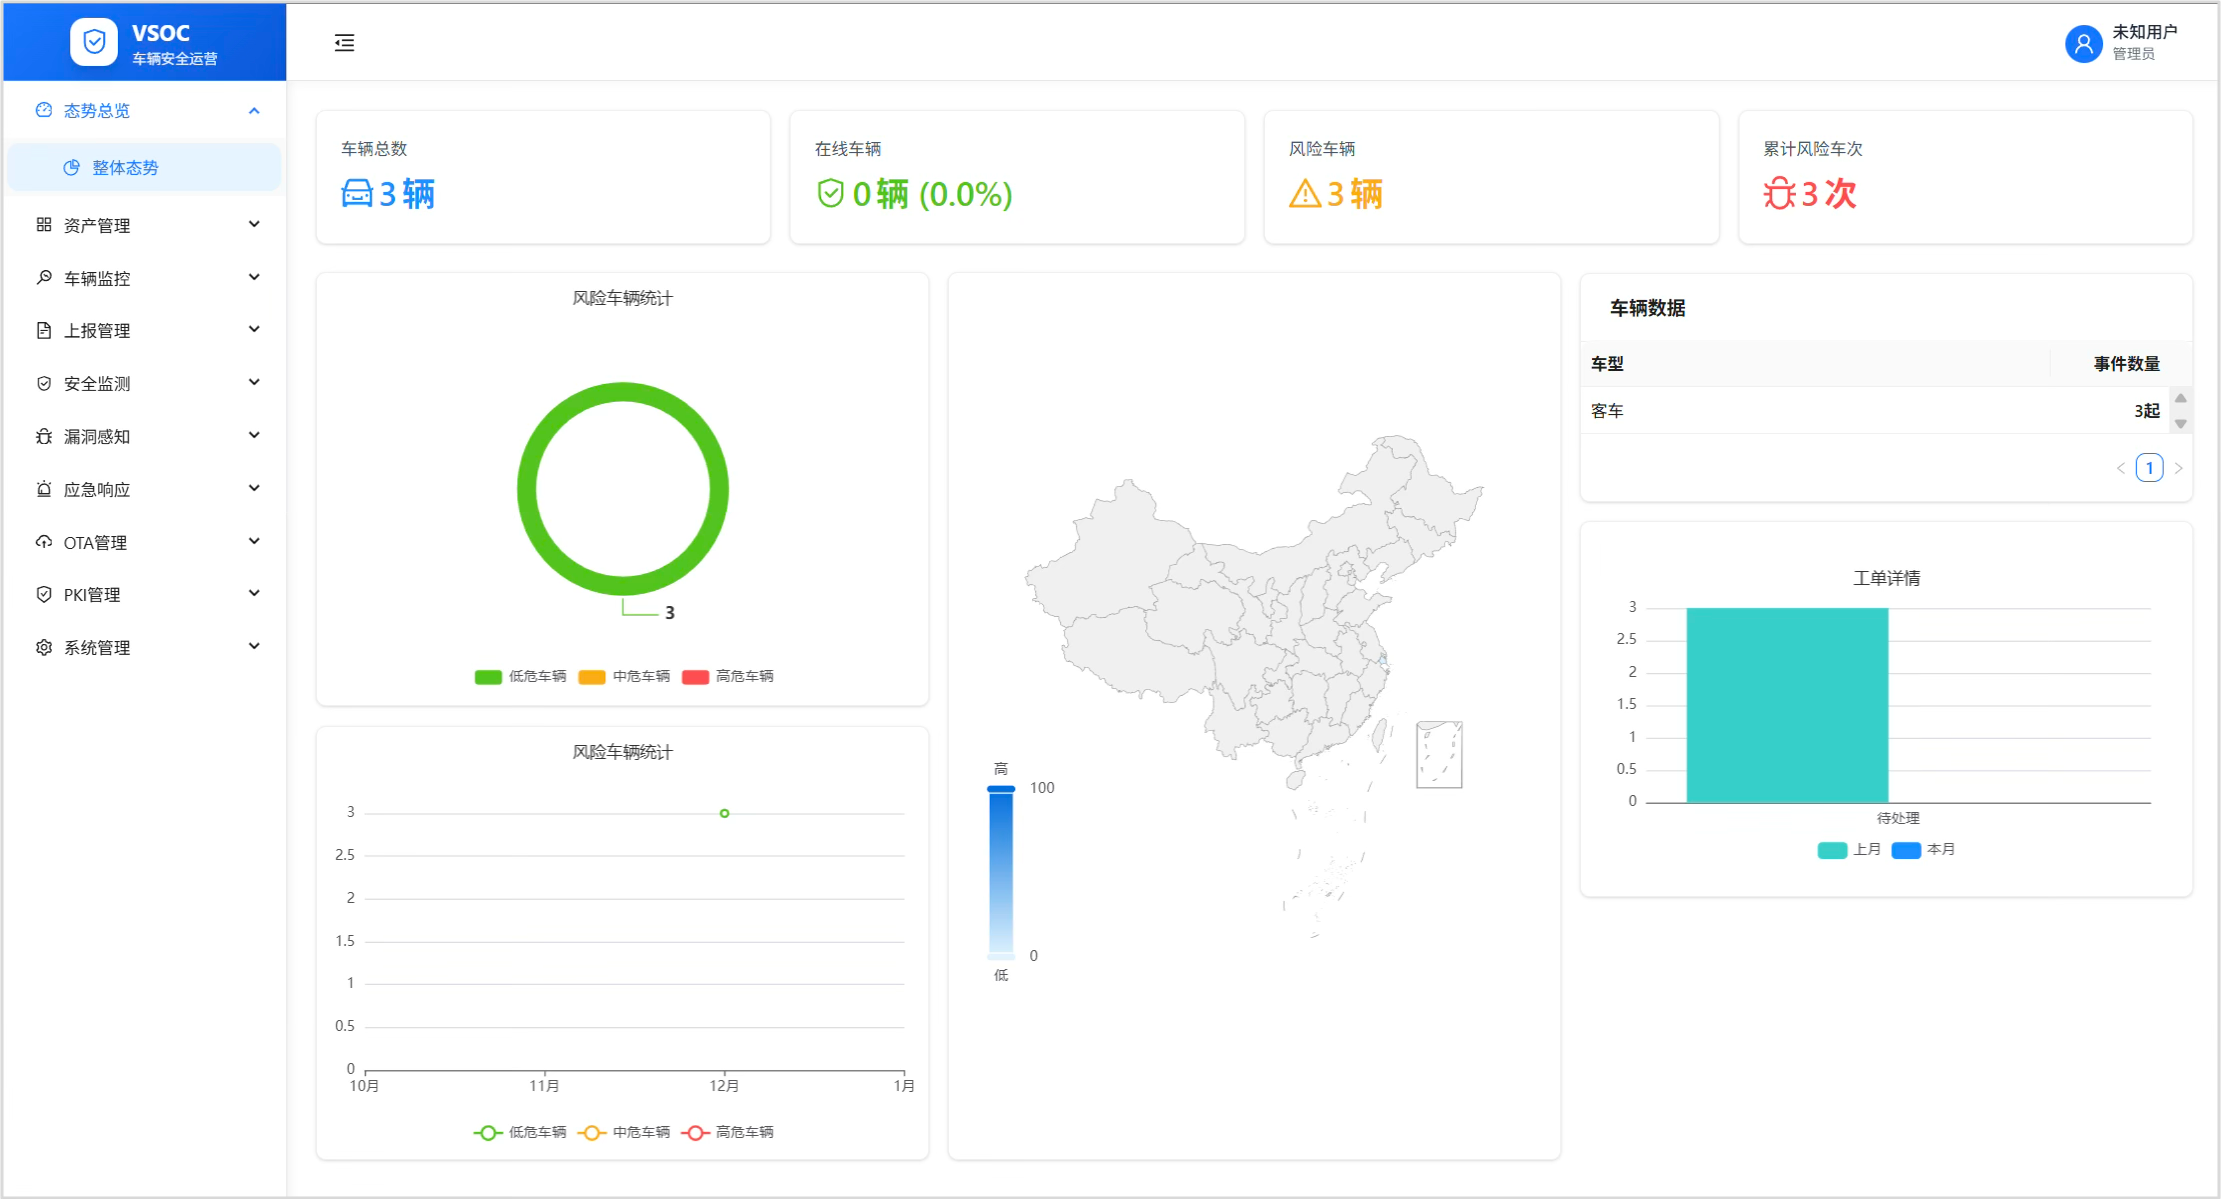2221x1199 pixels.
Task: Open the 整体态势 menu item
Action: click(125, 167)
